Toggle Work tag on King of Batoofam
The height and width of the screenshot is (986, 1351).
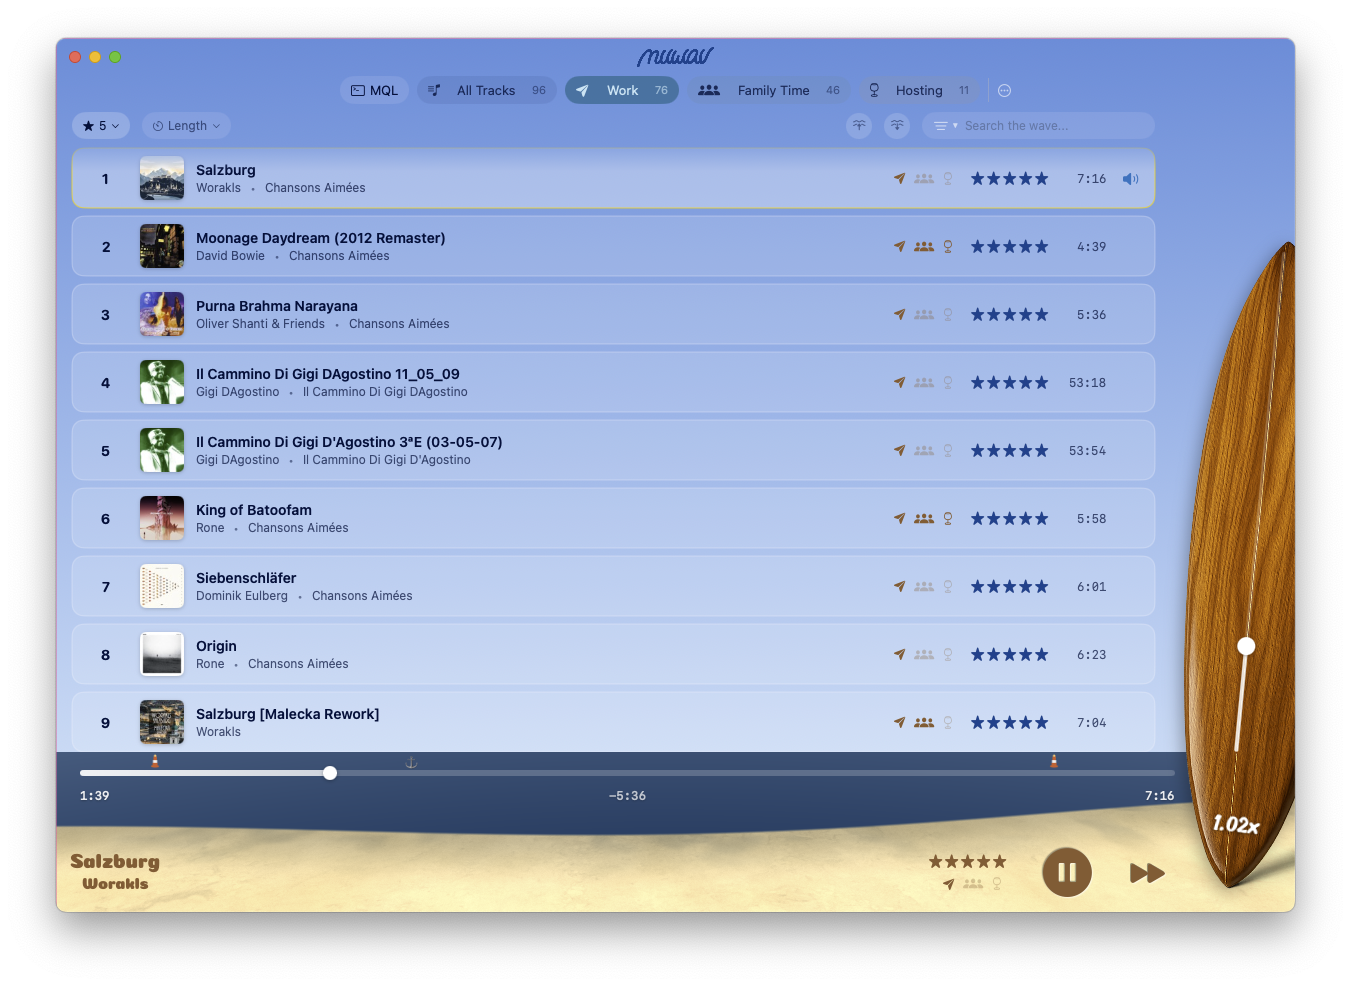pos(900,519)
